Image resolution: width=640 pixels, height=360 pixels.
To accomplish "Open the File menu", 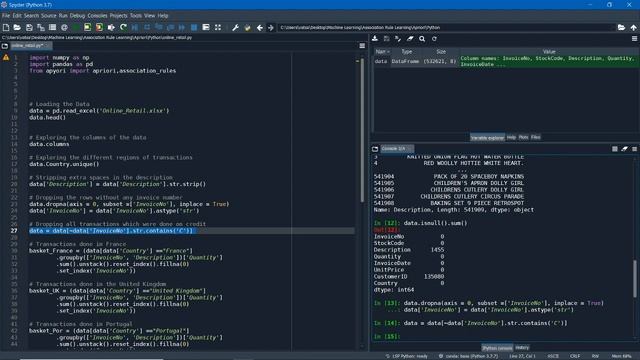I will point(6,16).
